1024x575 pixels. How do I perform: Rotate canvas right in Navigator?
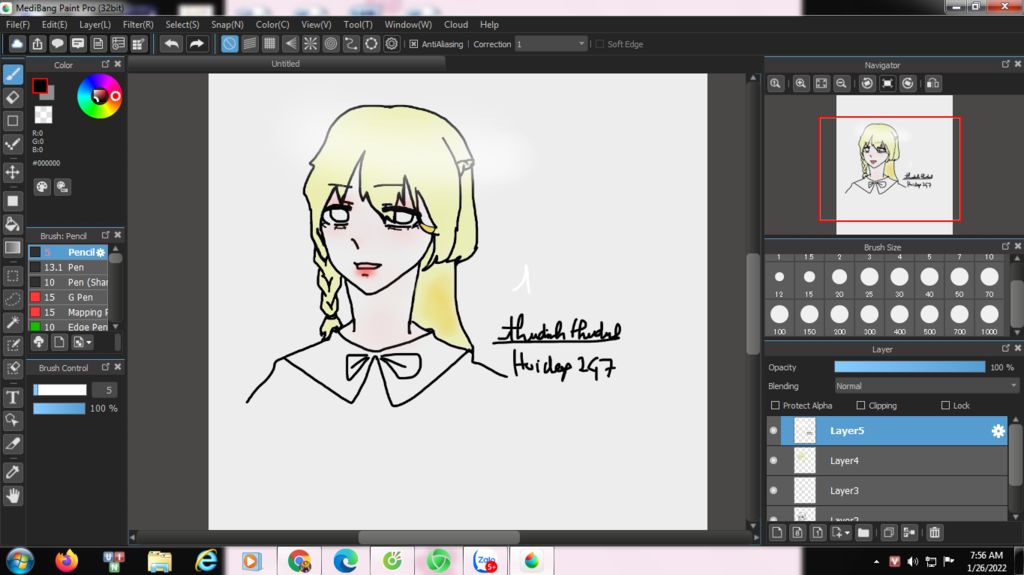tap(908, 84)
